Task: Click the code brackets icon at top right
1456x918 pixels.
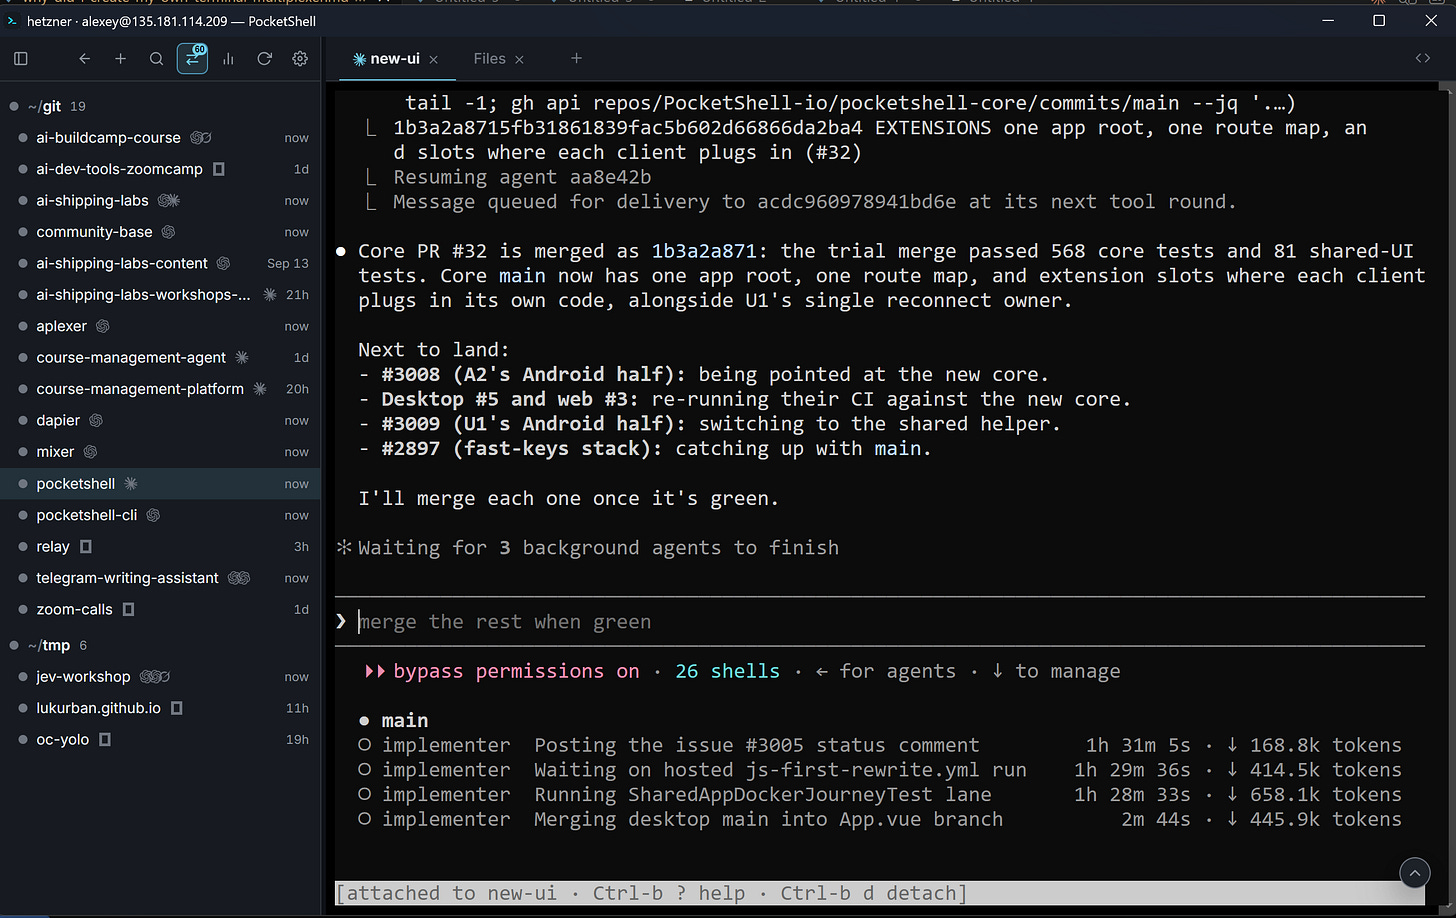Action: click(1423, 58)
